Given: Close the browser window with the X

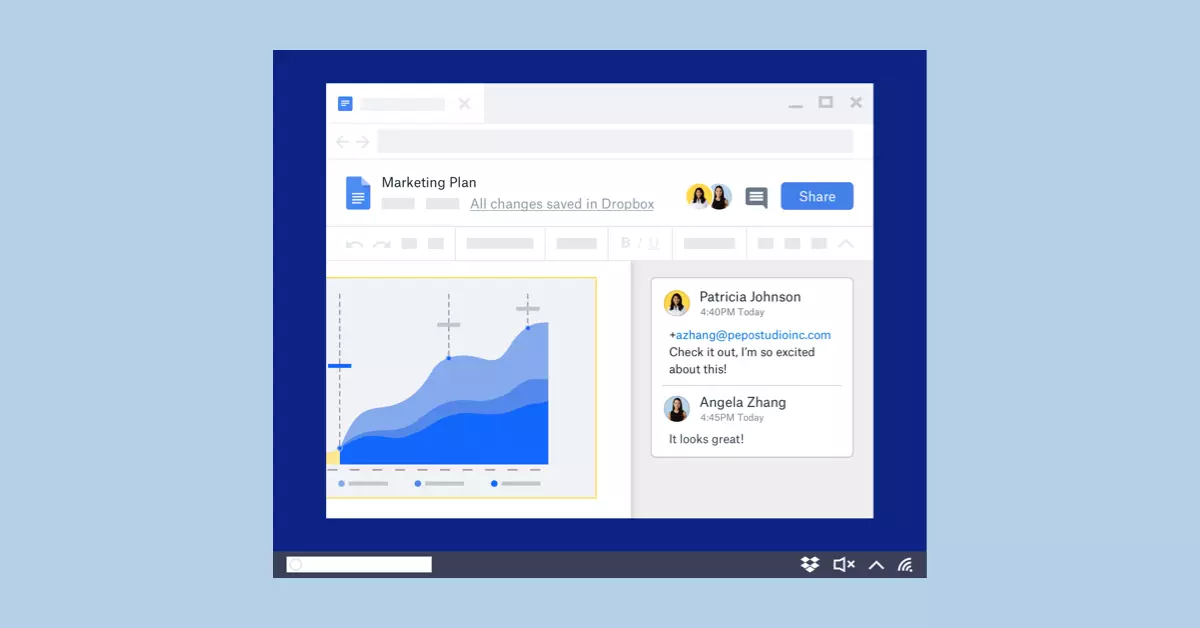Looking at the screenshot, I should pos(856,102).
